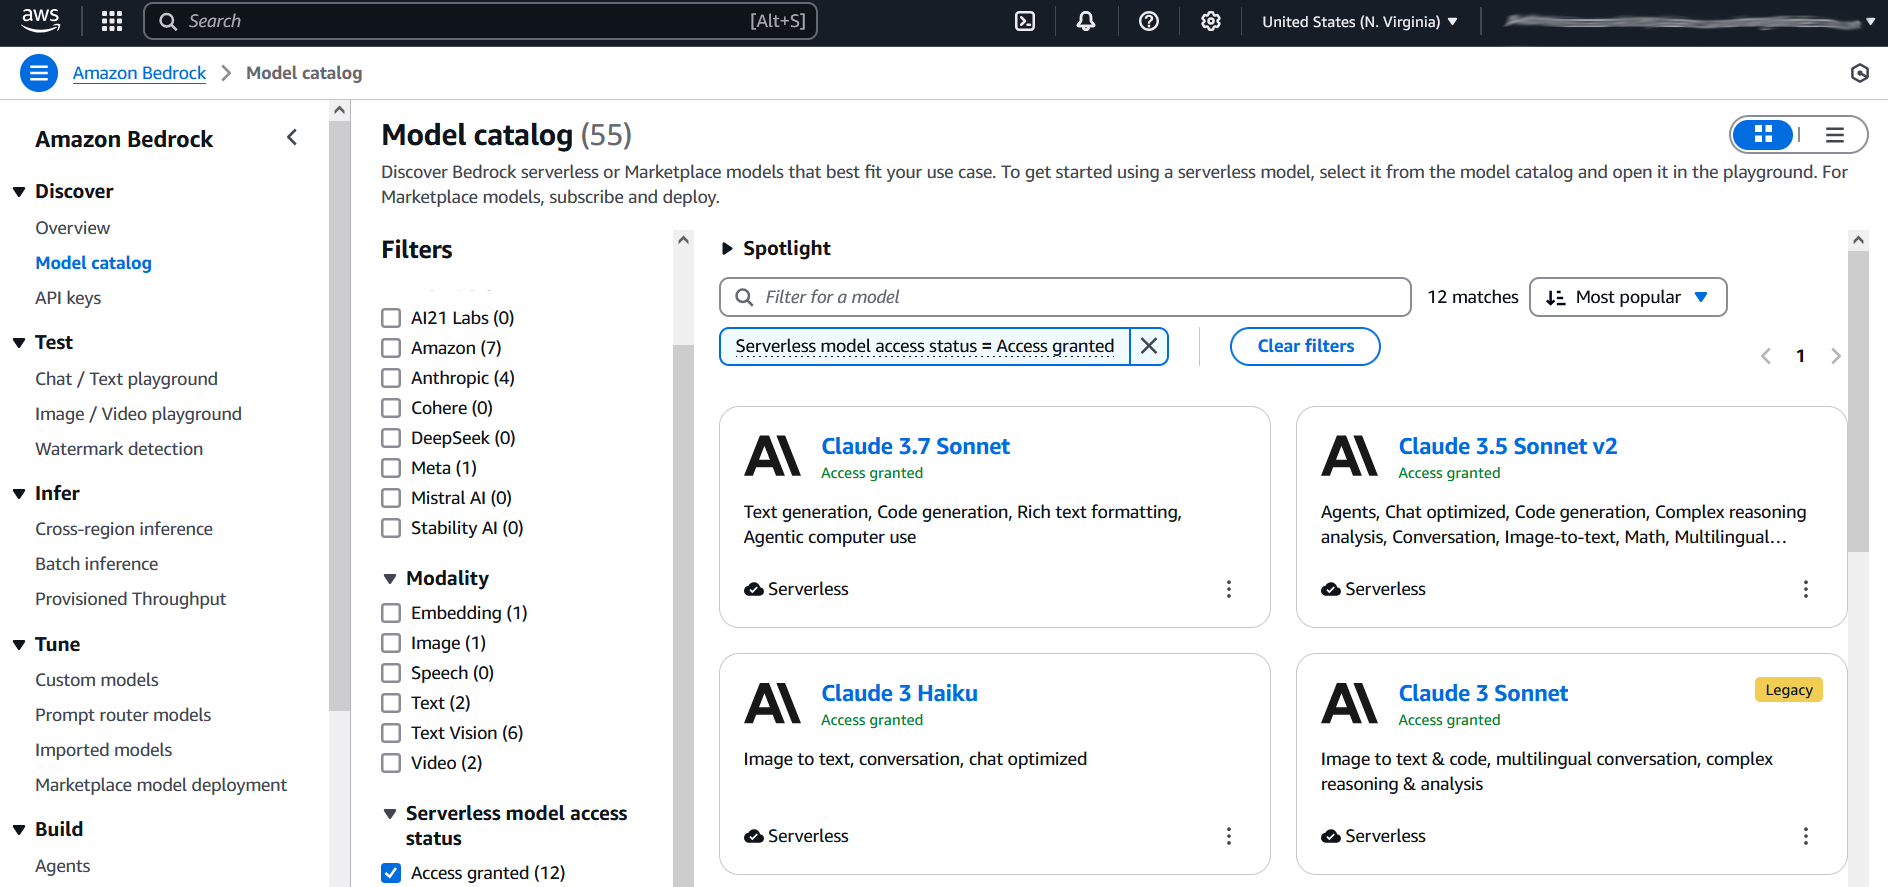1888x887 pixels.
Task: Open AWS services grid menu
Action: point(112,21)
